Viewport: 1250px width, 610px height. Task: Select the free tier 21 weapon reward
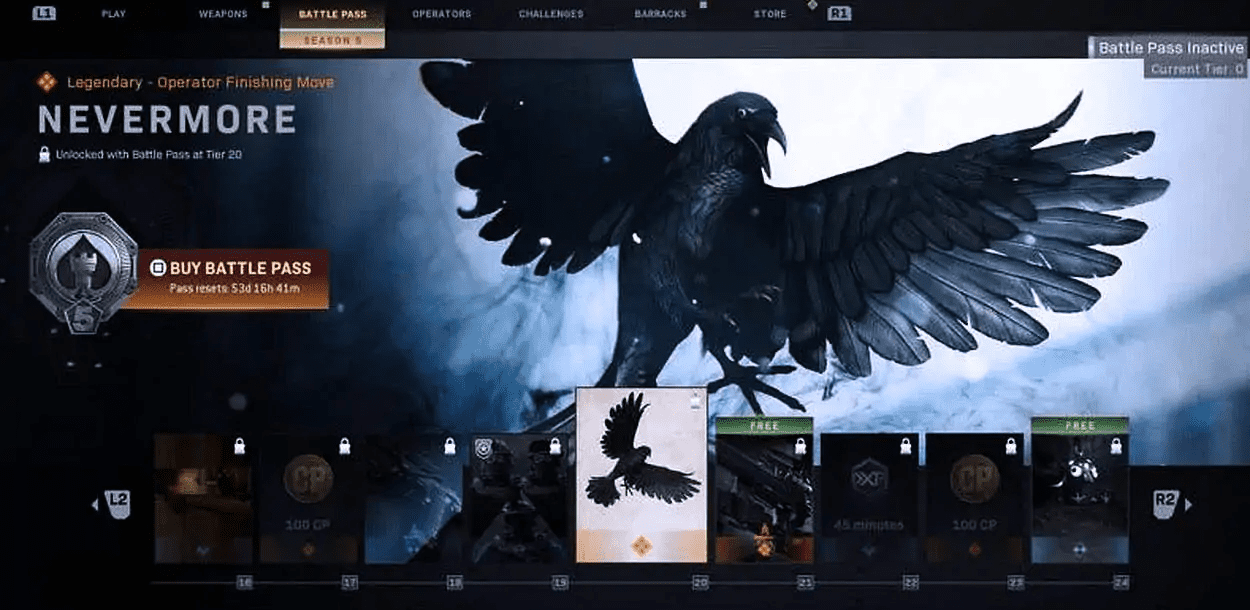pyautogui.click(x=763, y=497)
